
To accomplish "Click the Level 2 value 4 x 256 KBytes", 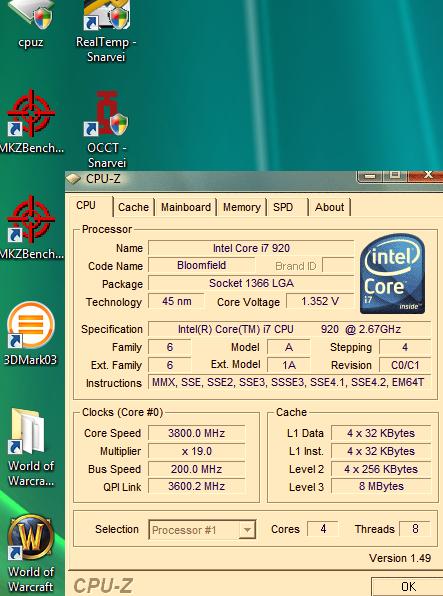I will coord(381,469).
